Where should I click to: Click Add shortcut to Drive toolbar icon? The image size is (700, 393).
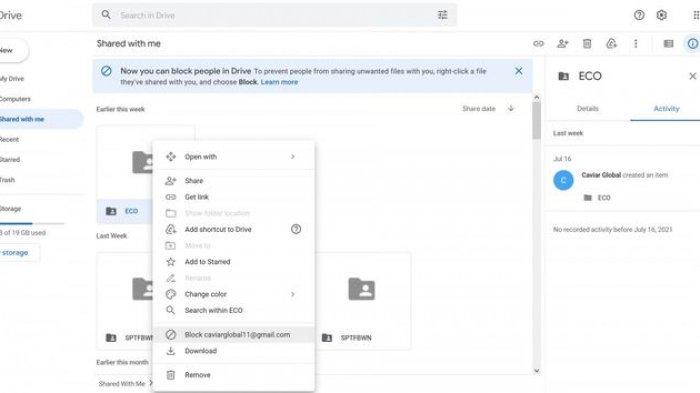pyautogui.click(x=611, y=43)
